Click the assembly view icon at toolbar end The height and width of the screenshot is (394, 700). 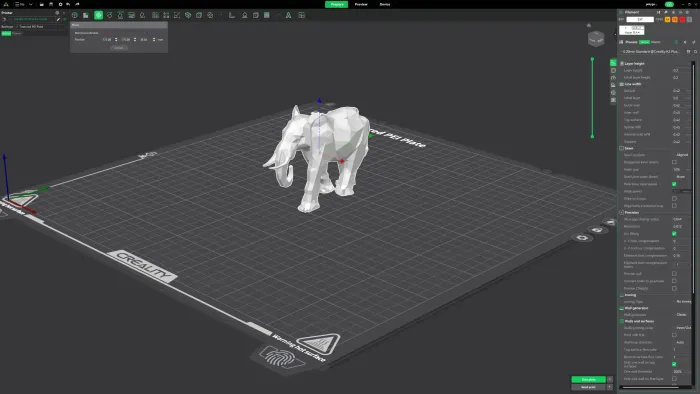coord(302,15)
